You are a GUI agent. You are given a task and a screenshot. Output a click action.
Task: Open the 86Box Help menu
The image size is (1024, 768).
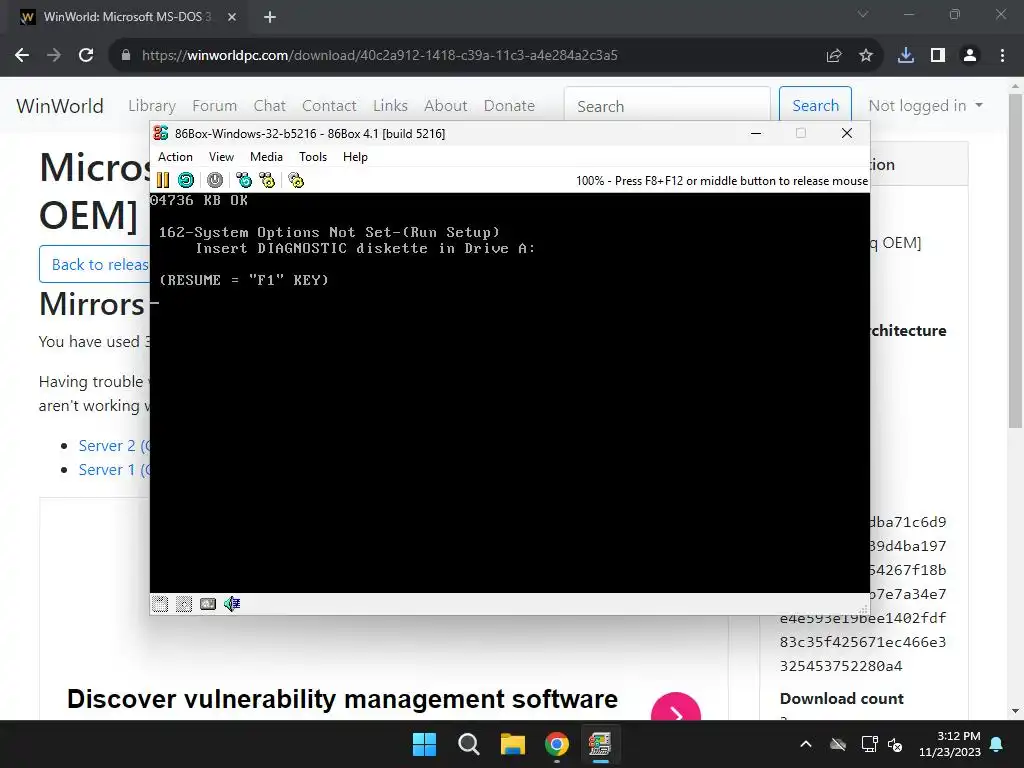pyautogui.click(x=355, y=157)
